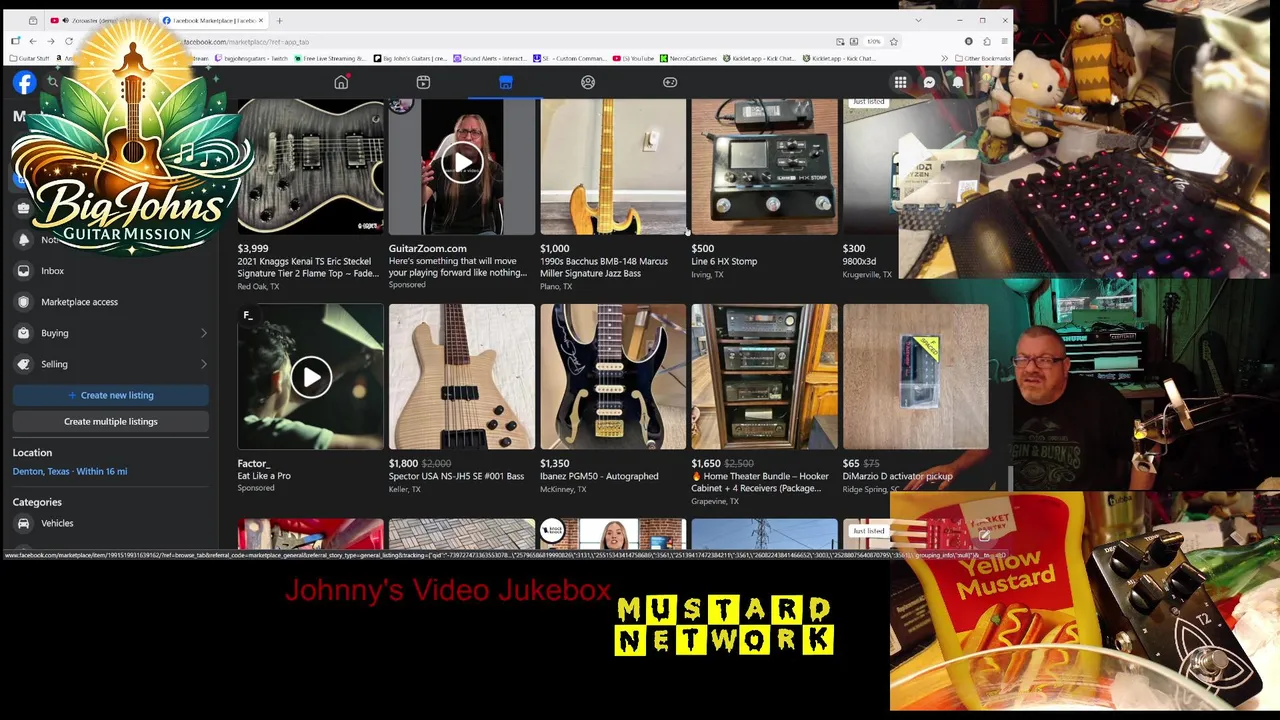
Task: Open the Guitar Stuff bookmarks folder
Action: [30, 58]
